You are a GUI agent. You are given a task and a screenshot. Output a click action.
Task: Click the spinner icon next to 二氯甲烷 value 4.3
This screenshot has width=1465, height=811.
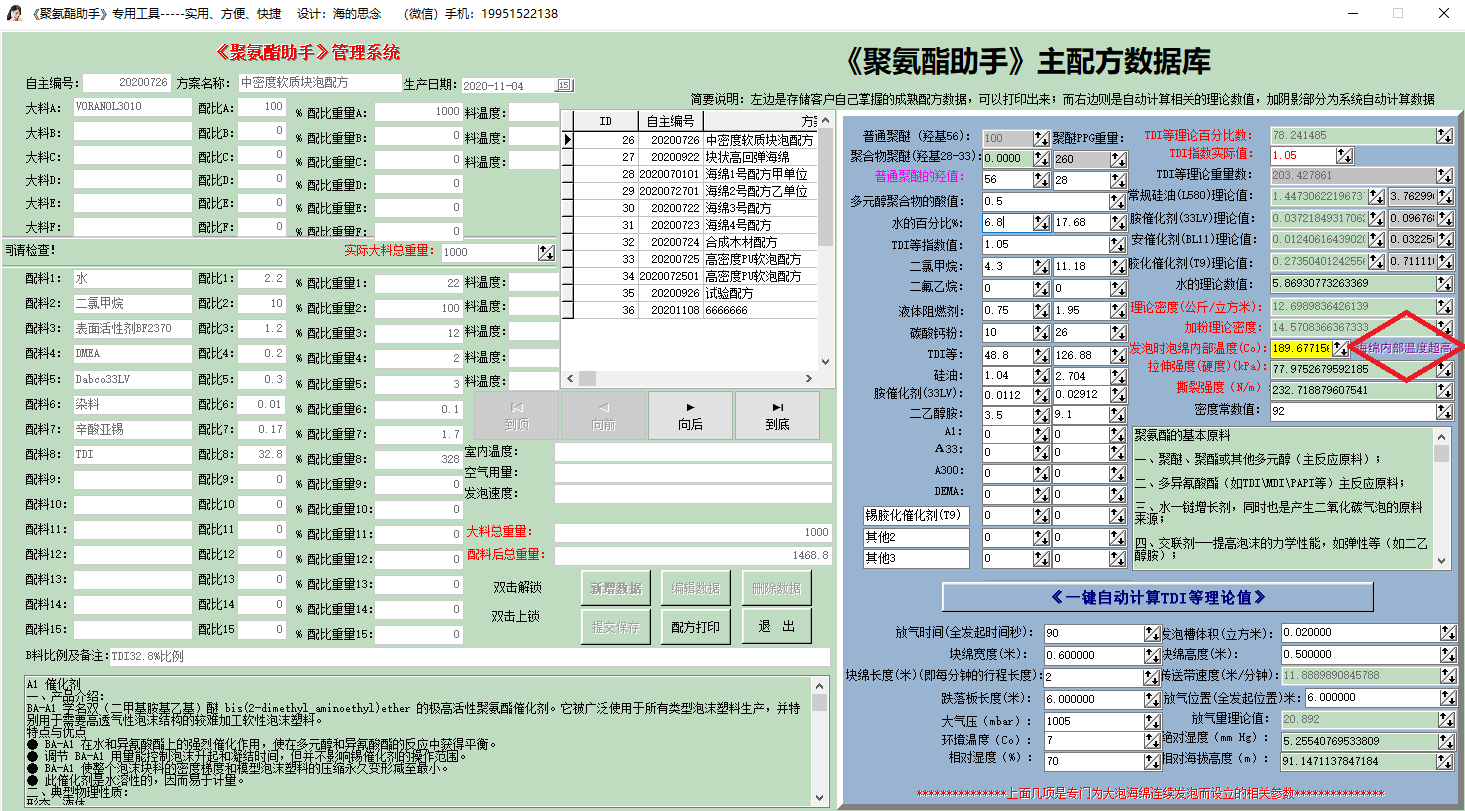(1041, 267)
